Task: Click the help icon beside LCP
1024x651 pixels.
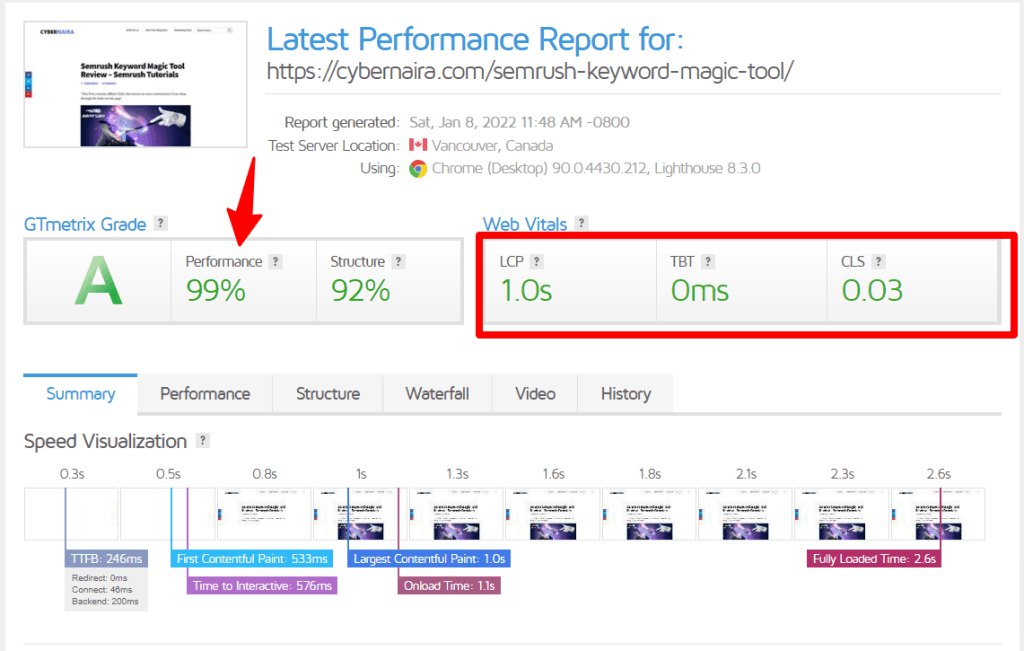Action: pos(536,262)
